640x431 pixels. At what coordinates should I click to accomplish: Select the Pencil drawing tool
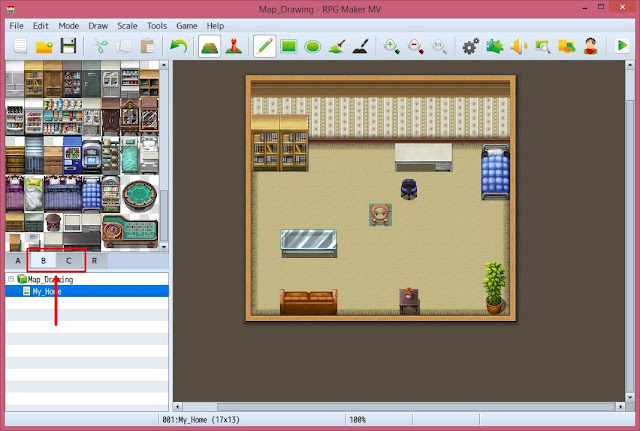coord(264,46)
